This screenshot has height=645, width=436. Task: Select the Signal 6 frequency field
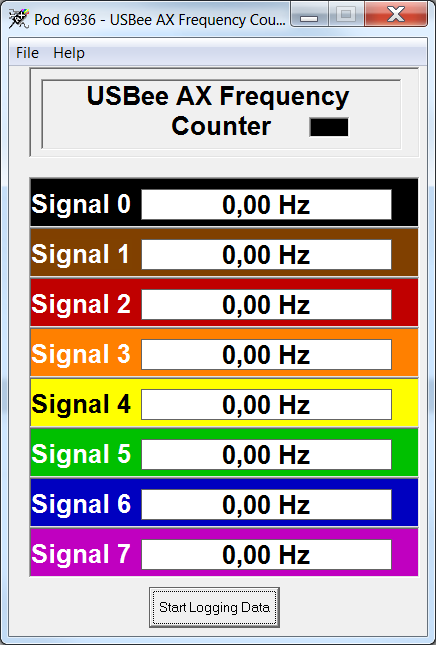[x=266, y=505]
